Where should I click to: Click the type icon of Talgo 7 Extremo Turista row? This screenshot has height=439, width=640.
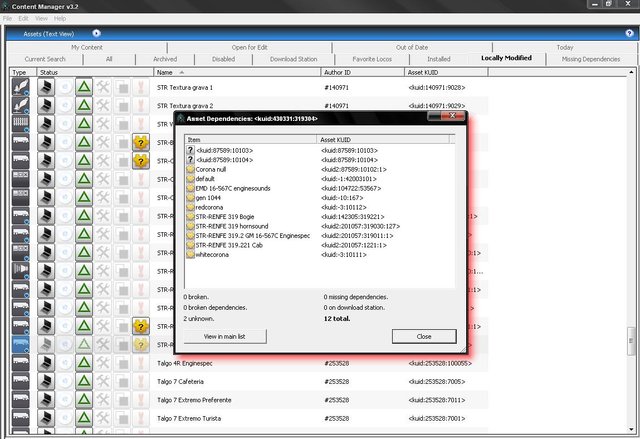(19, 417)
